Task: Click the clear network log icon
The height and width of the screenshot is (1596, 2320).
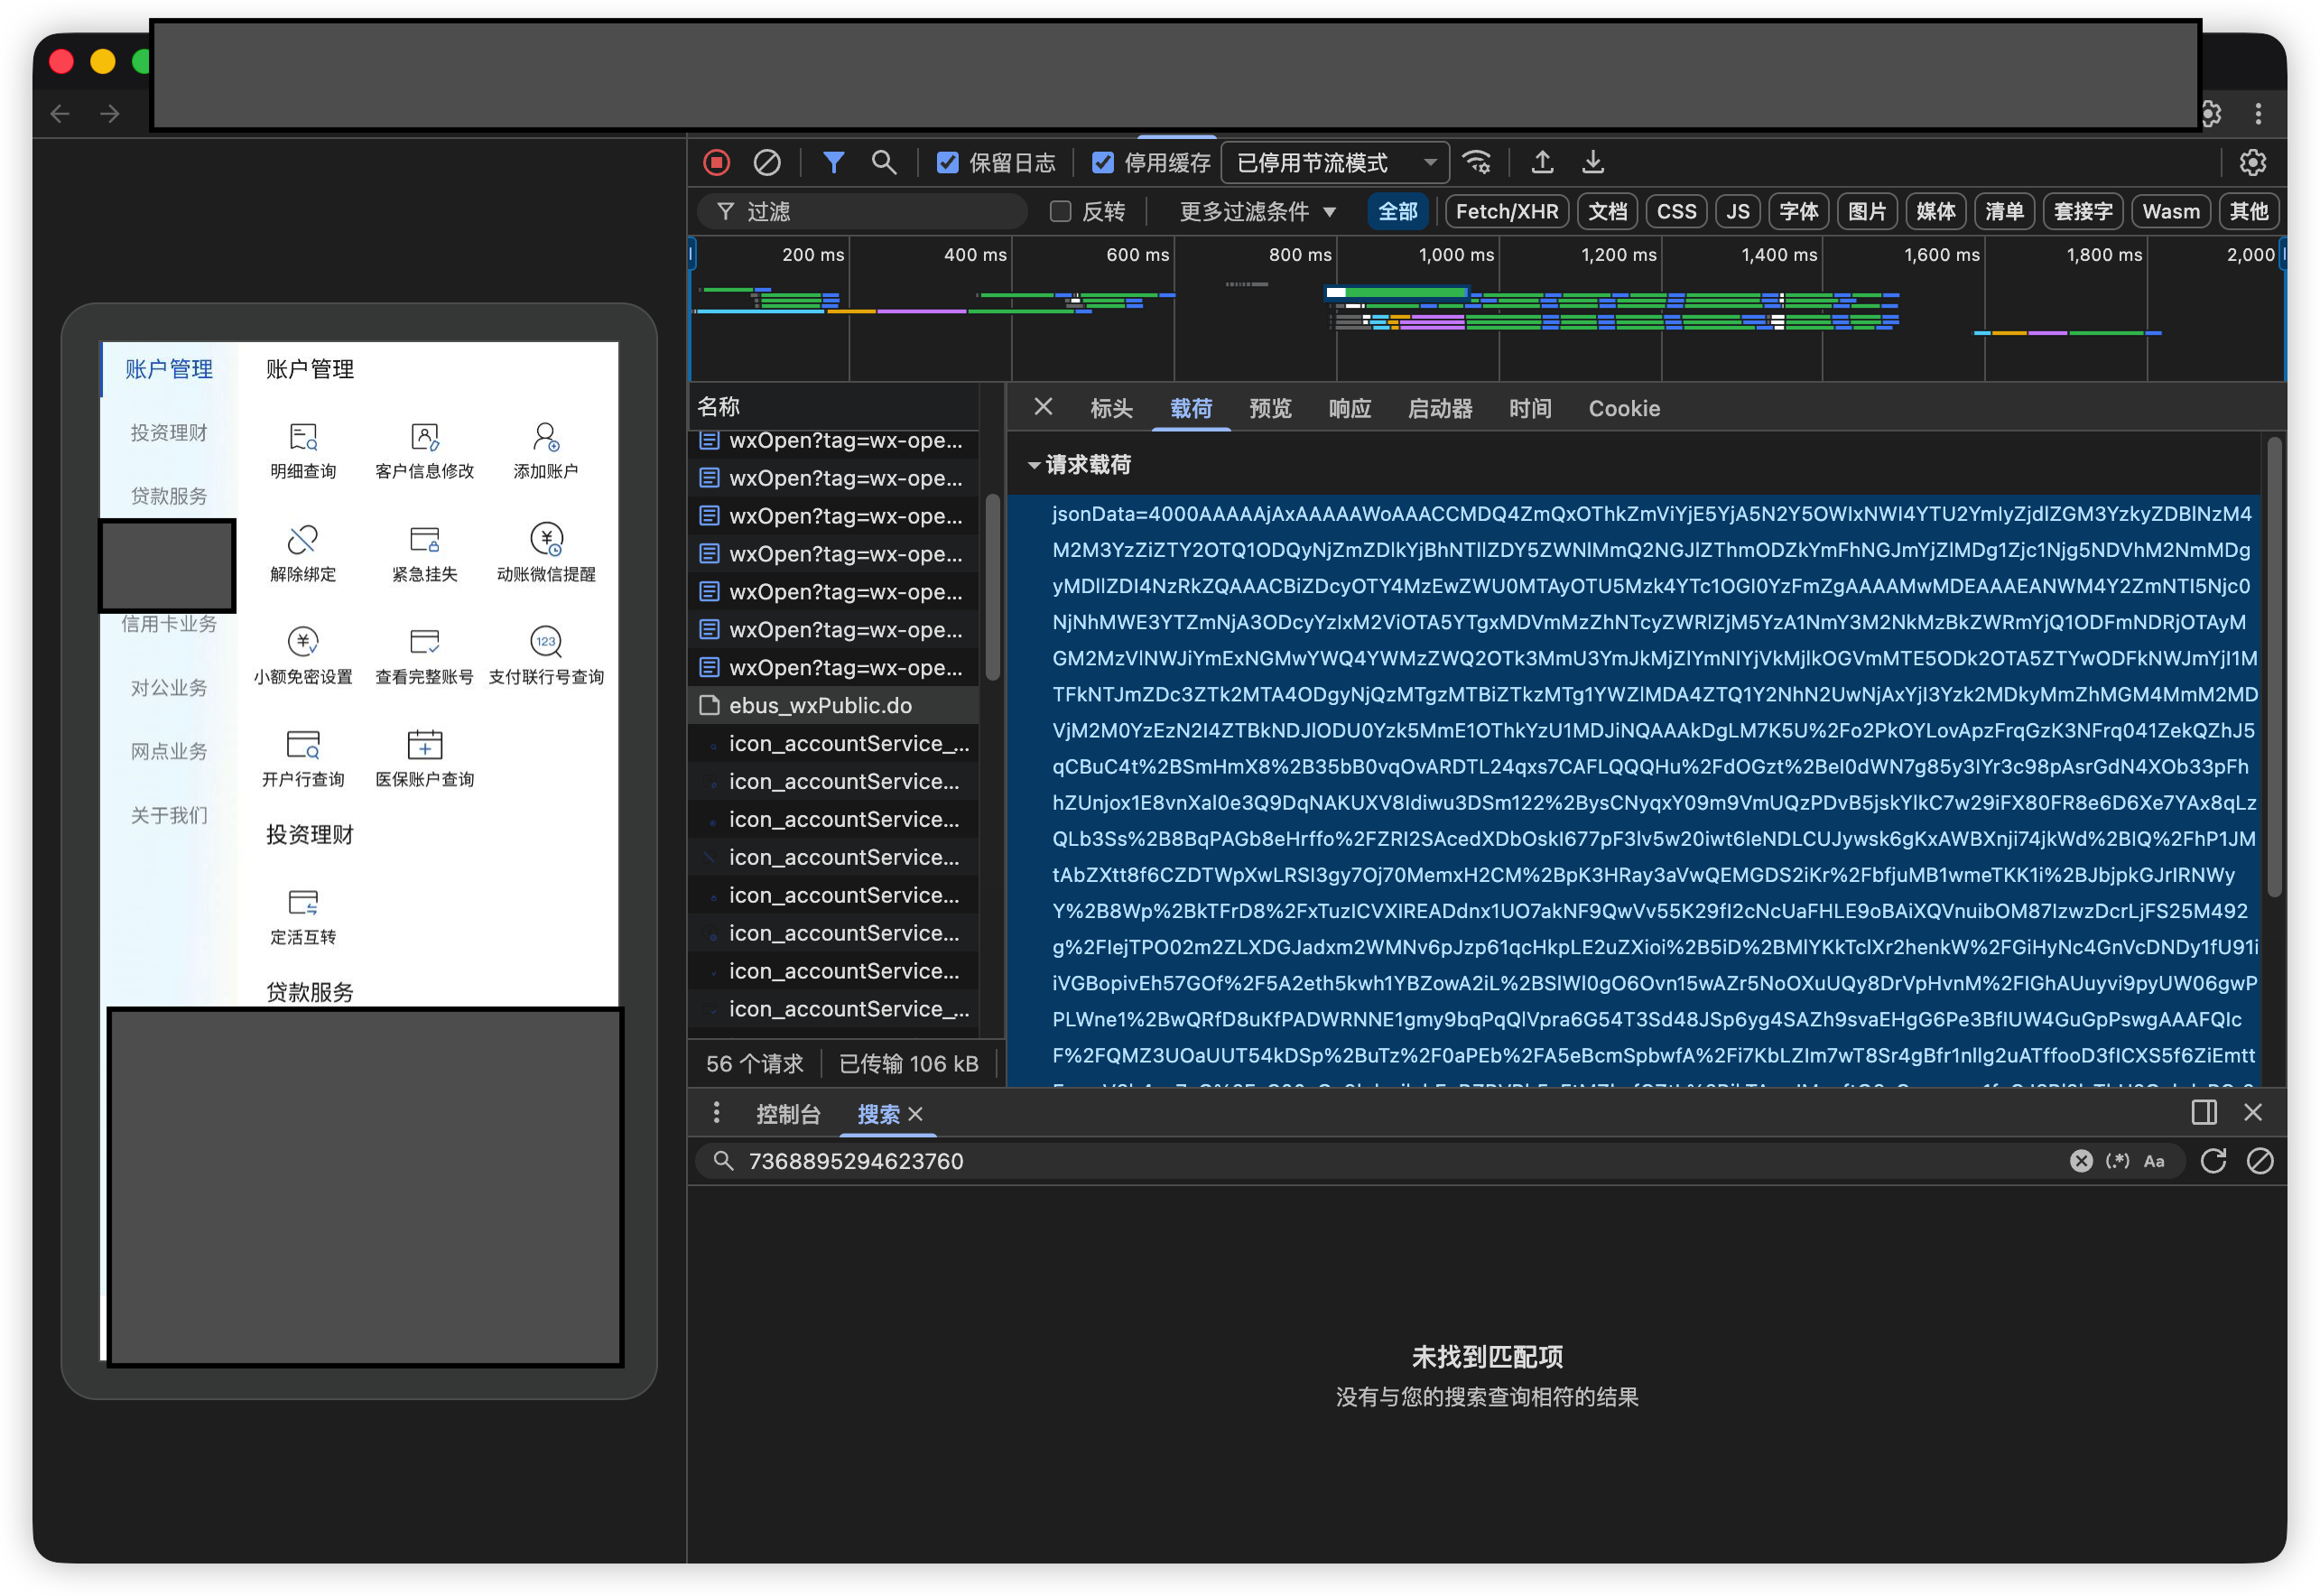Action: [767, 162]
